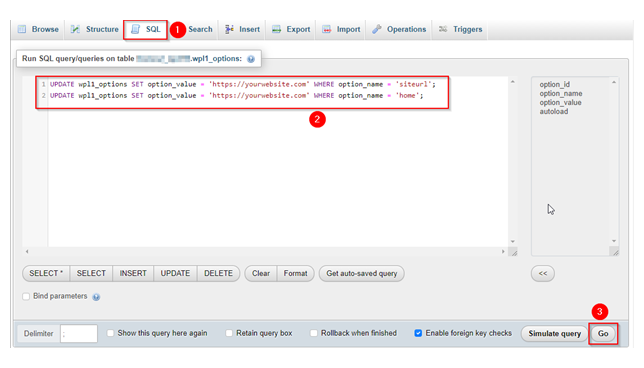Screen dimensions: 644x368
Task: Click the Structure tab icon
Action: (x=75, y=29)
